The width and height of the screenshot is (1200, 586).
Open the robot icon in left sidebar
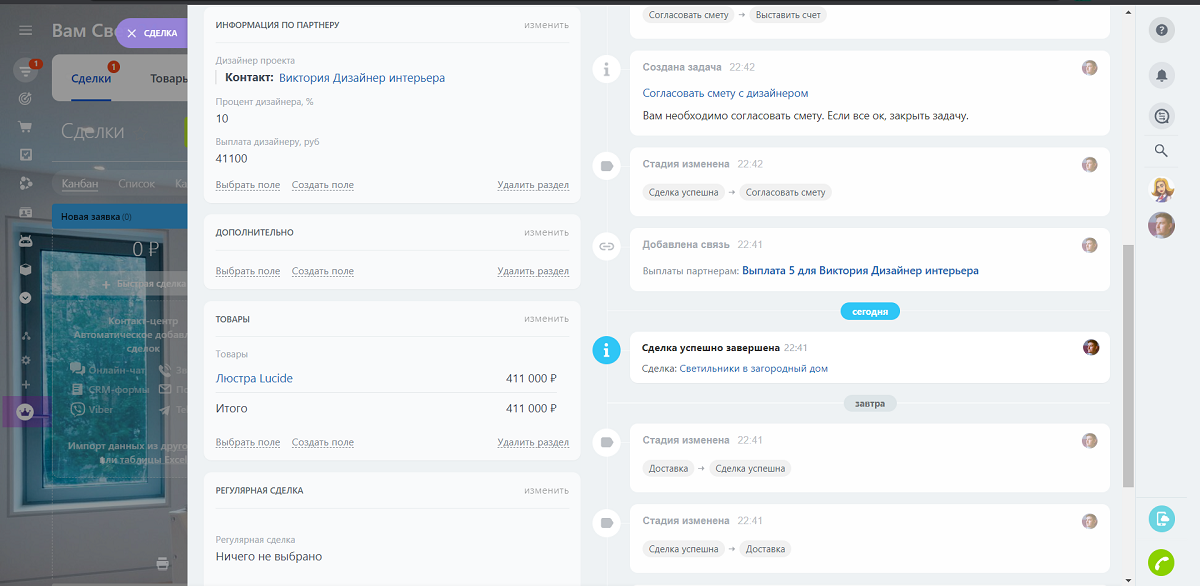pyautogui.click(x=26, y=240)
